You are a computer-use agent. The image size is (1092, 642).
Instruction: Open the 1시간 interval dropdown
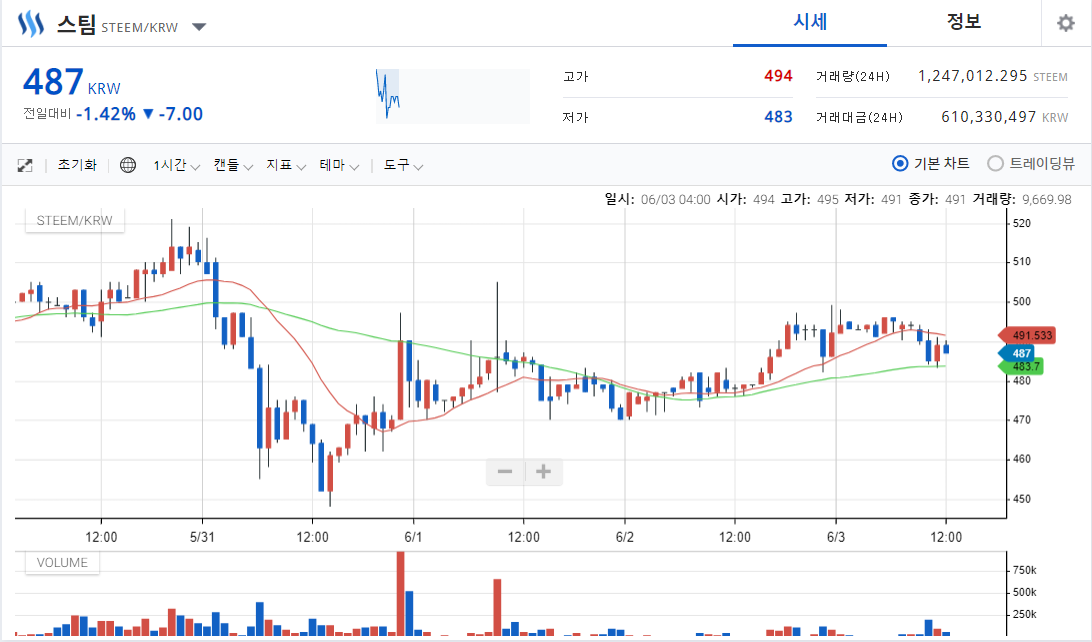(x=176, y=165)
